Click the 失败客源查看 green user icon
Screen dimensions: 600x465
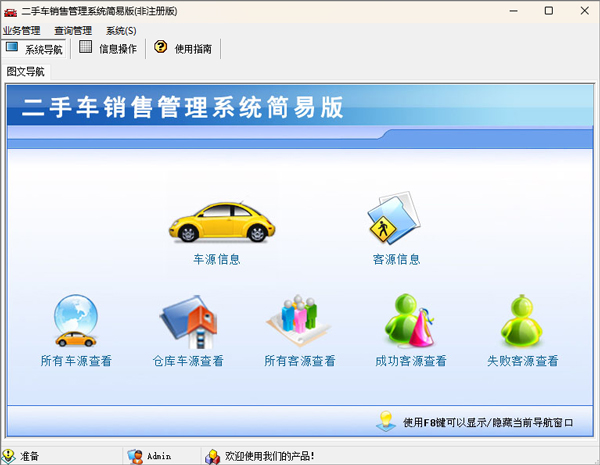(522, 321)
